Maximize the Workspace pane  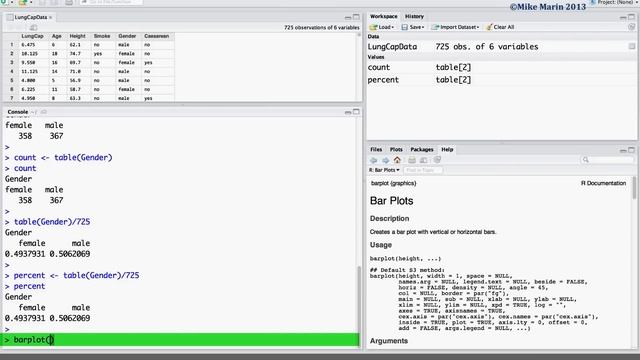[631, 17]
